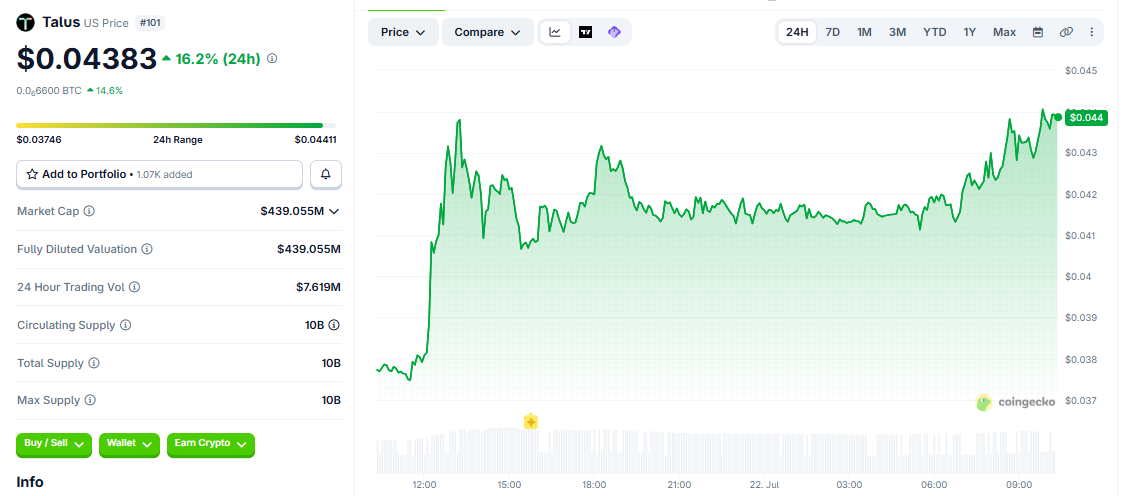The height and width of the screenshot is (496, 1122).
Task: Click the 22. Jul axis label
Action: click(x=764, y=485)
